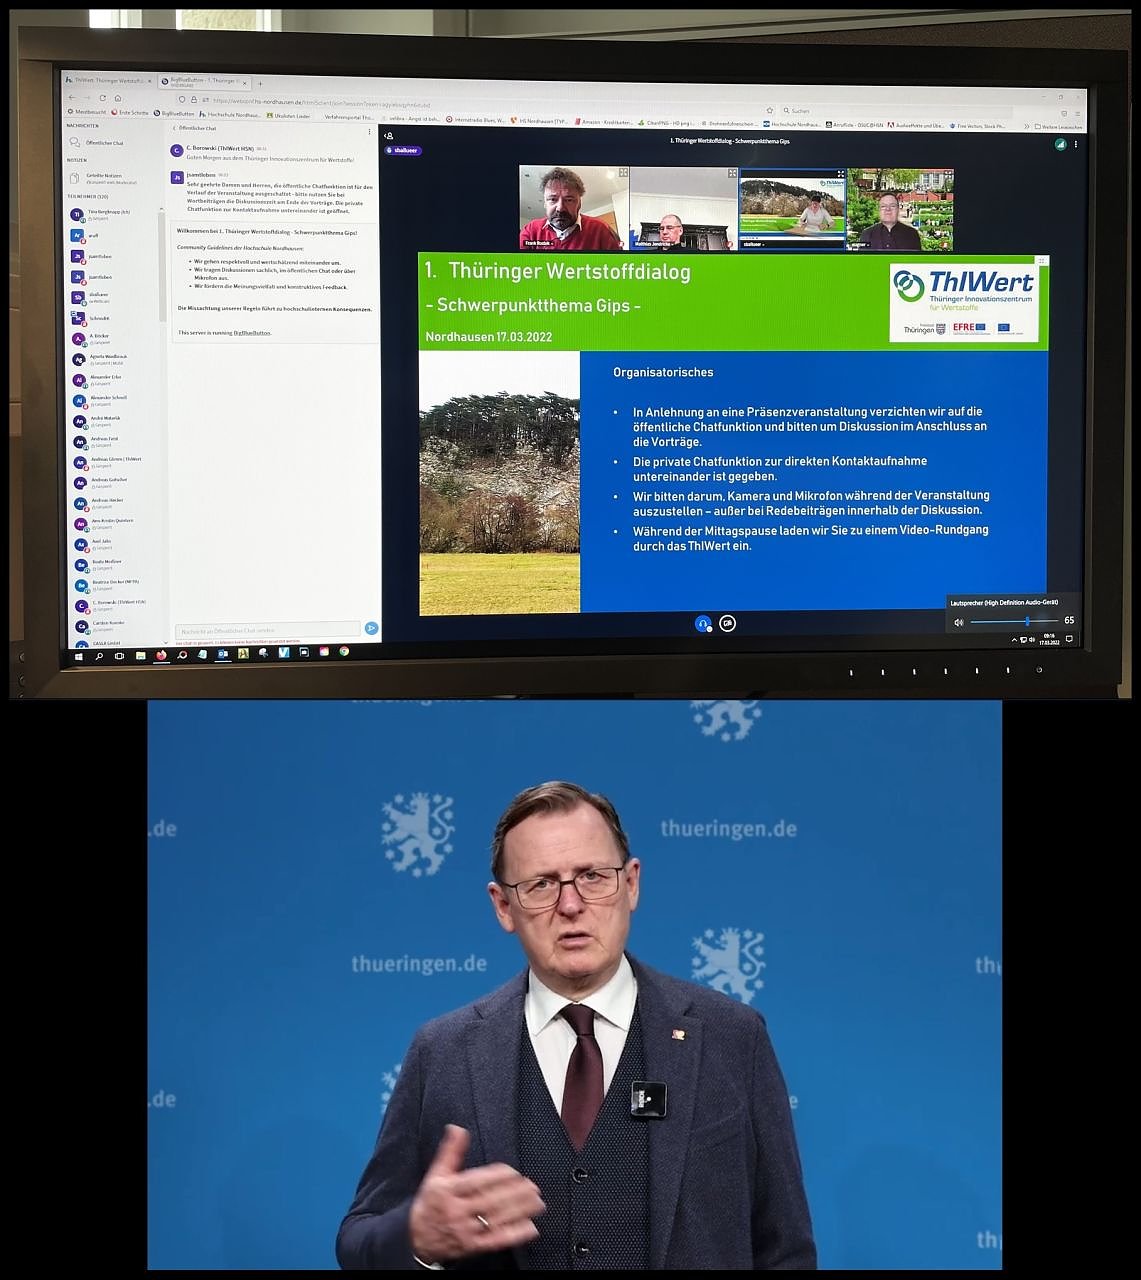Toggle the user list panel icon
Viewport: 1141px width, 1280px height.
(x=389, y=136)
